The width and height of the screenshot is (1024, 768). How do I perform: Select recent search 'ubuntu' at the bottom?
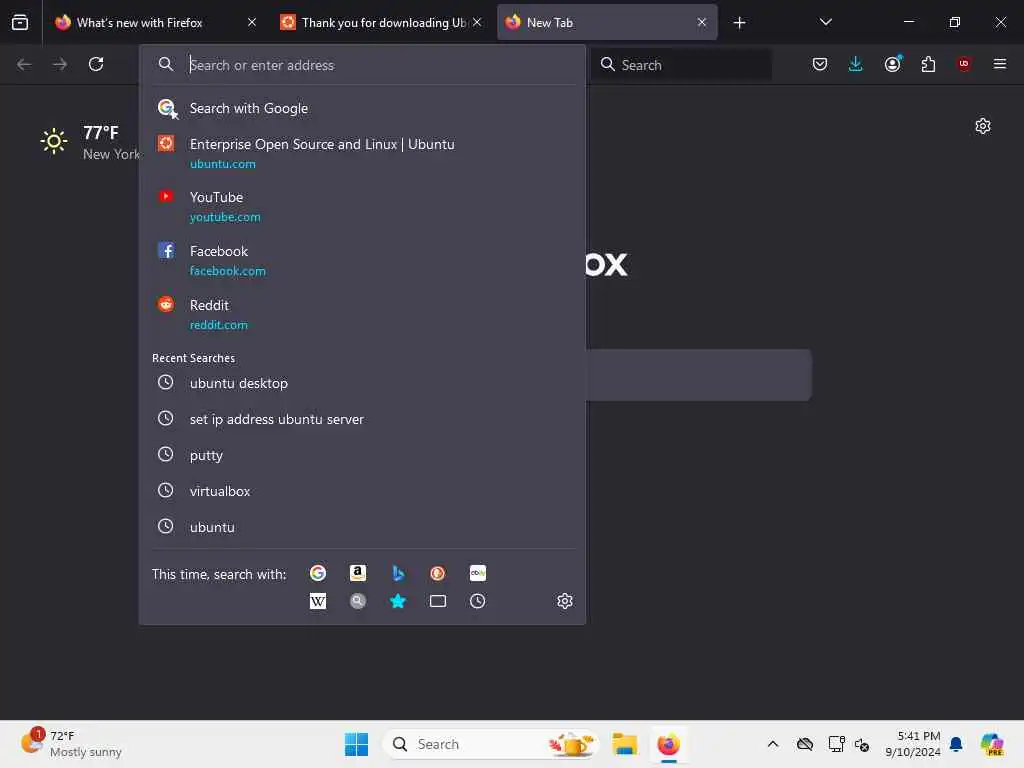(362, 527)
